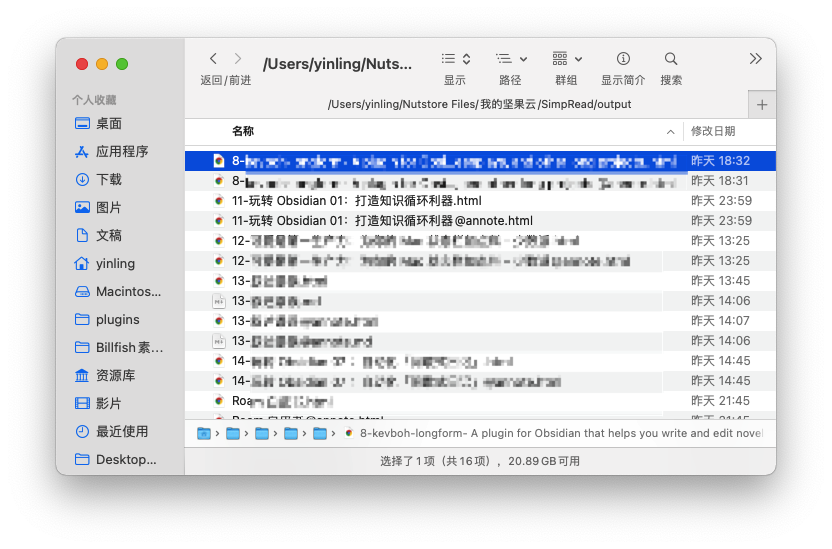This screenshot has height=549, width=832.
Task: Toggle sort direction caret in header
Action: click(671, 132)
